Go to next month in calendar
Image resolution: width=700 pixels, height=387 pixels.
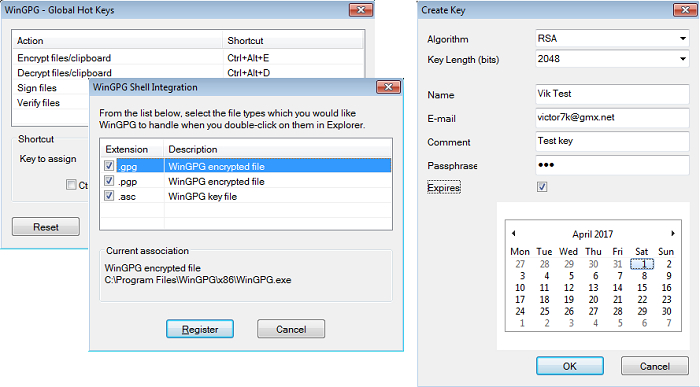click(673, 233)
